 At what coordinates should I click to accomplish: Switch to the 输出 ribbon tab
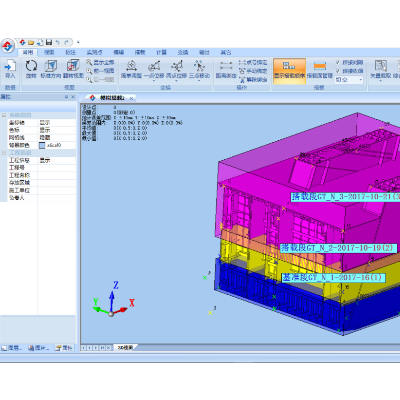[204, 52]
